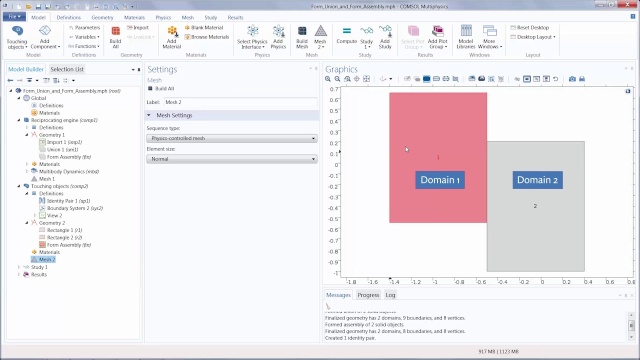Switch to the Results ribbon tab
Screen dimensions: 640x360
235,18
